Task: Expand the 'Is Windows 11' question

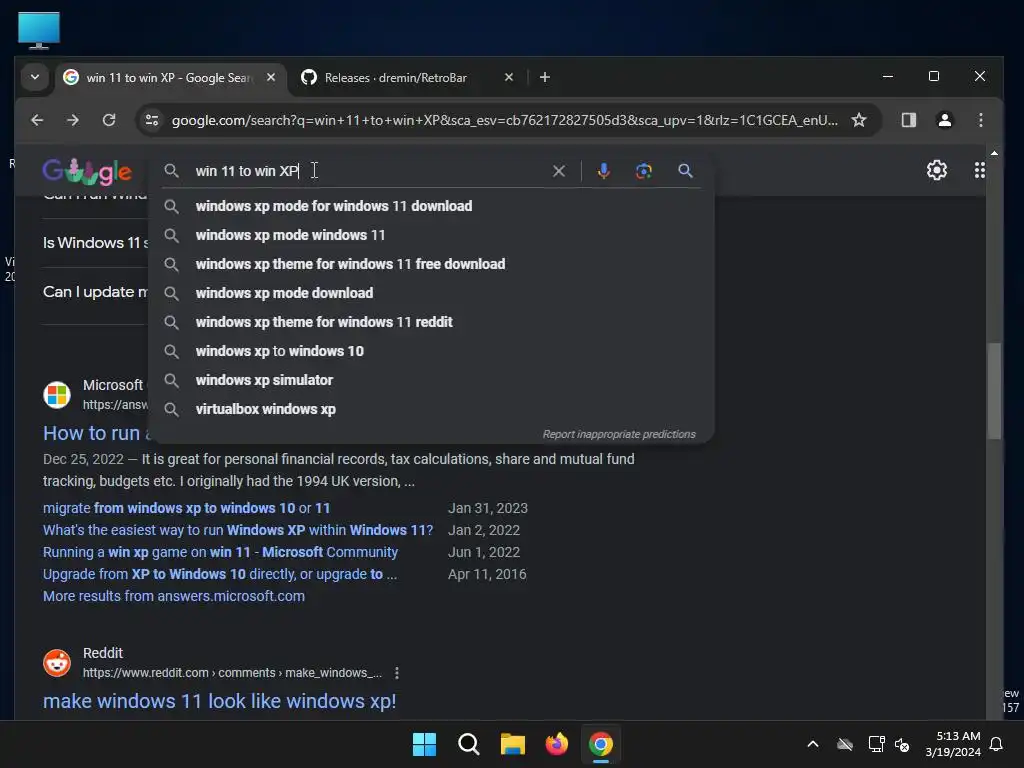Action: coord(95,243)
